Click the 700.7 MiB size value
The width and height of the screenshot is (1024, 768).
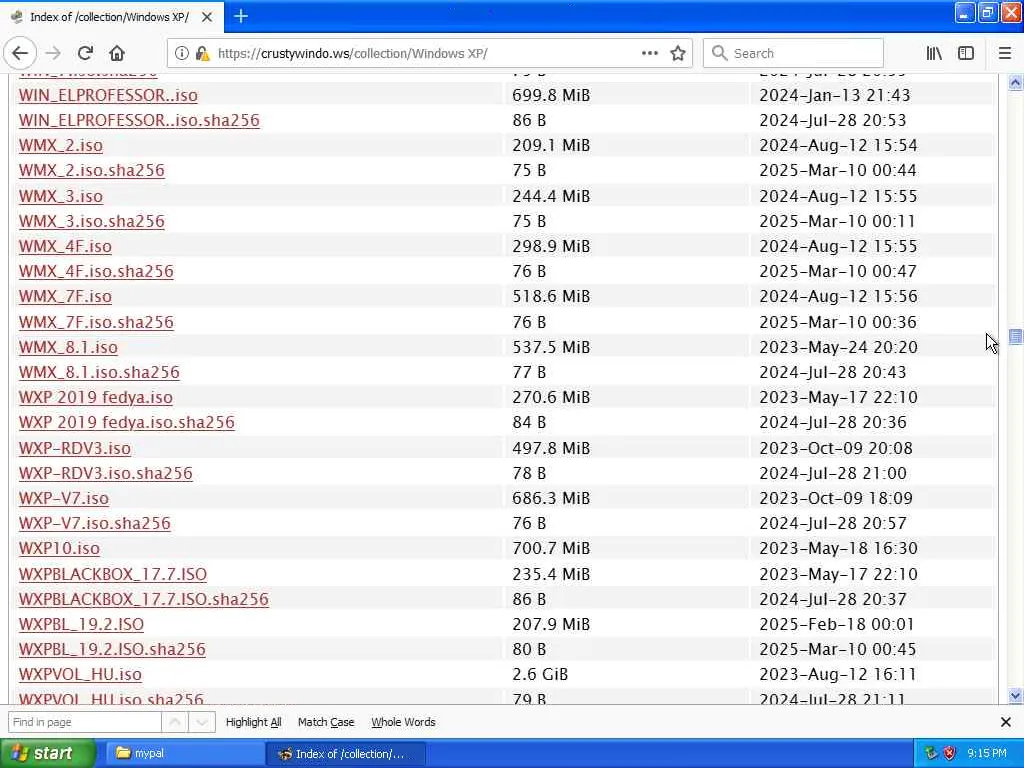point(551,549)
